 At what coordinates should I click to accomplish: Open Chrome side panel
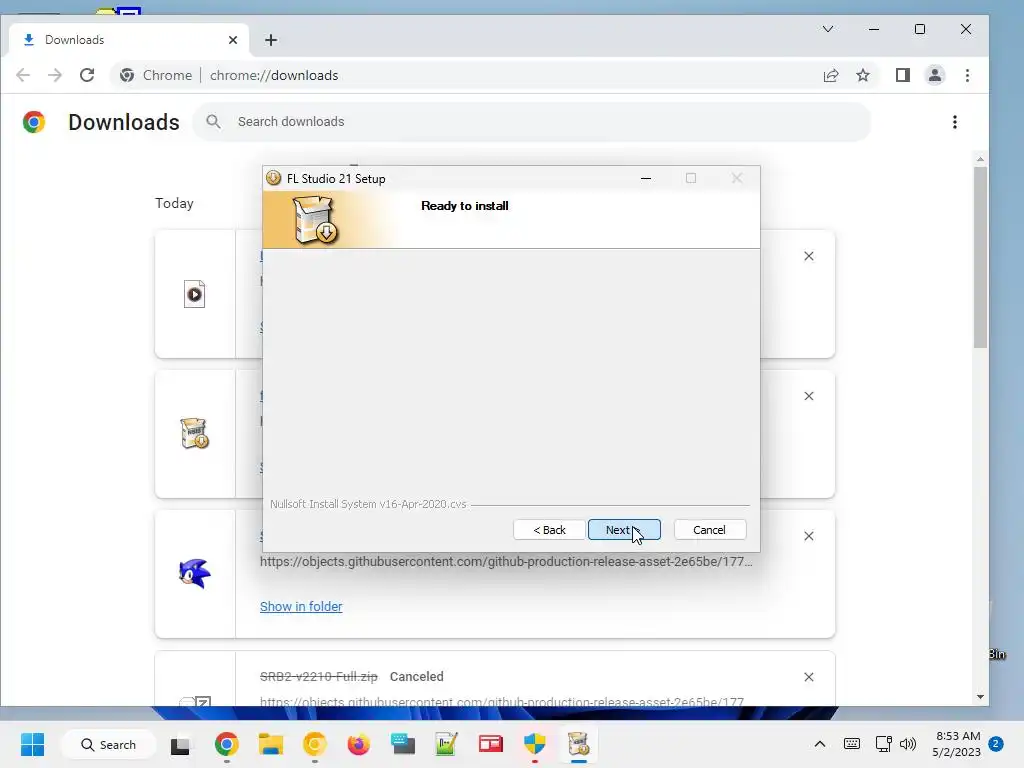pos(903,75)
